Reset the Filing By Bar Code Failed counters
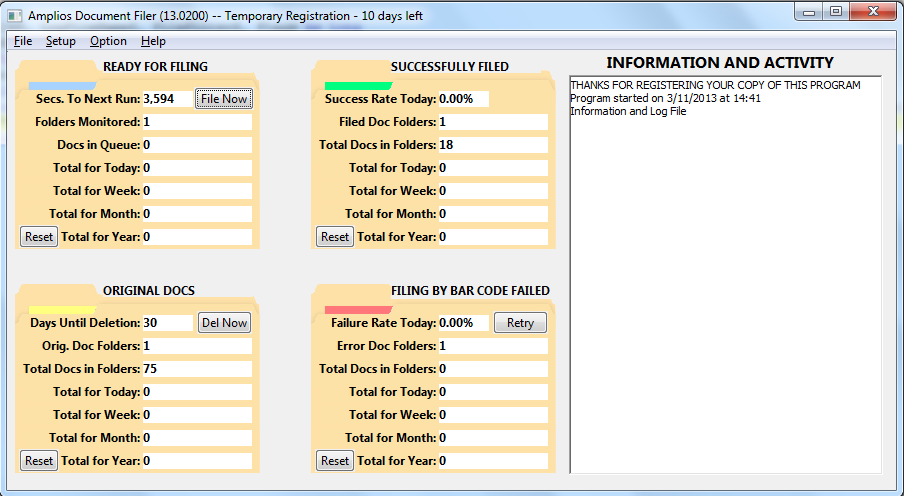The height and width of the screenshot is (496, 904). (335, 461)
